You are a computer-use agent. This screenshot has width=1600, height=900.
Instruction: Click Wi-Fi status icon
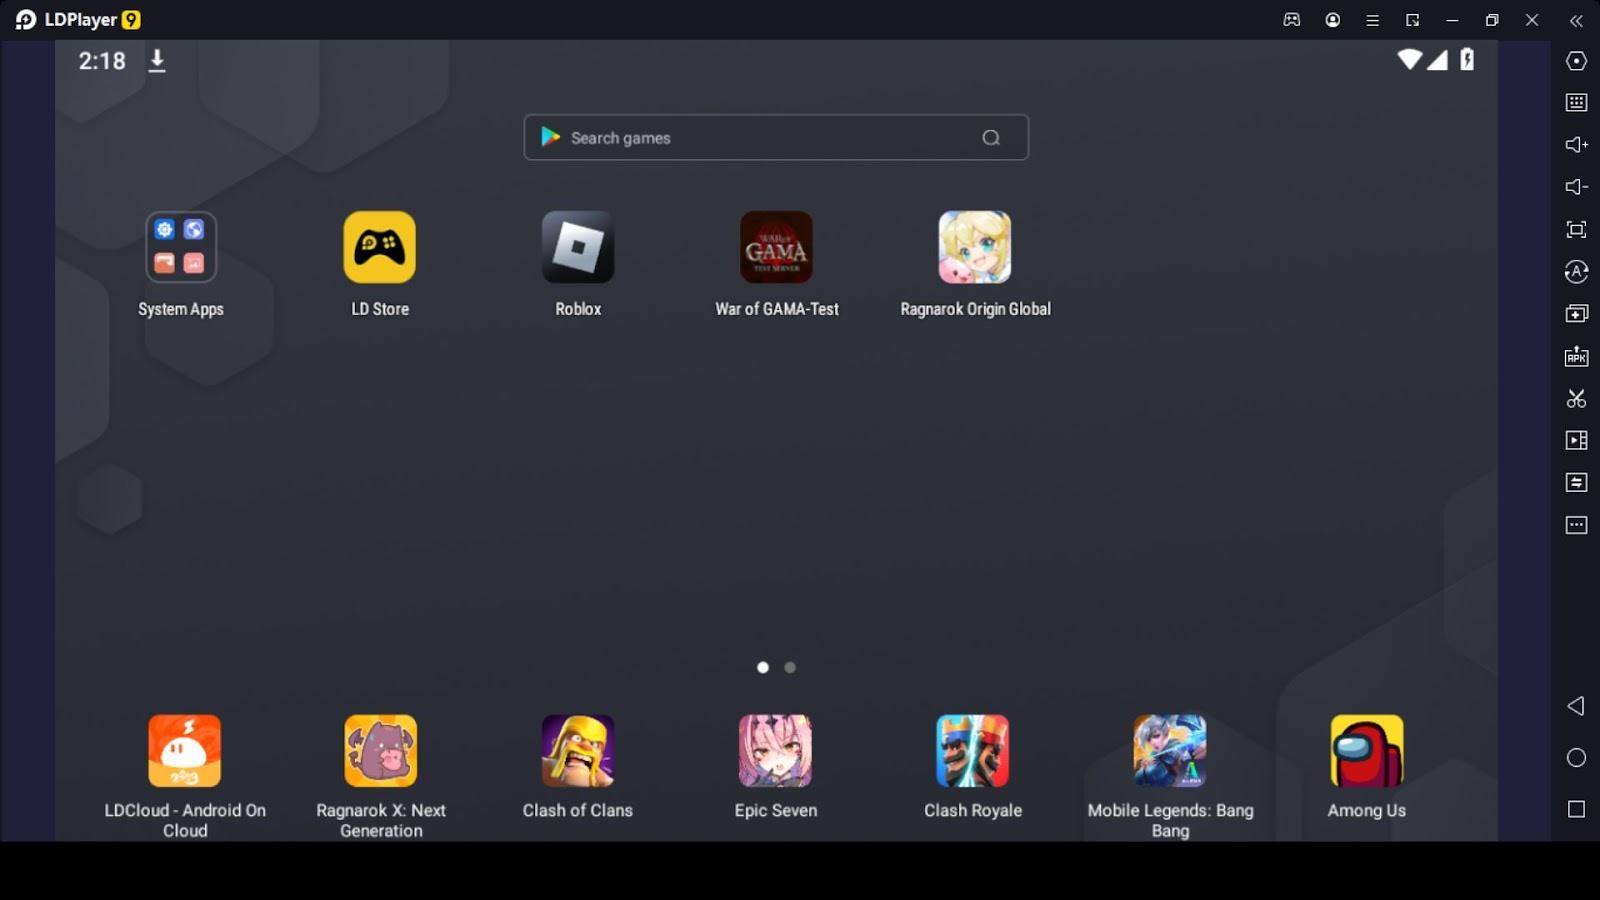[1410, 60]
